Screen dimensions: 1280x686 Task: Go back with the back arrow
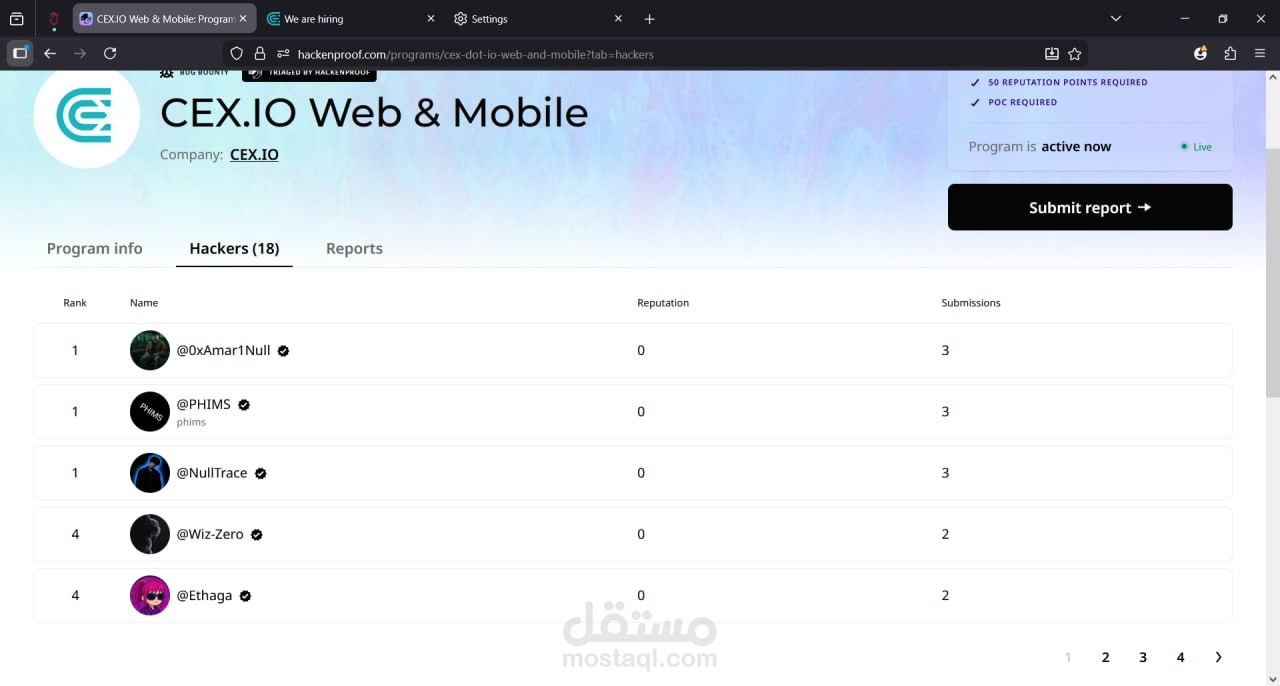click(50, 53)
